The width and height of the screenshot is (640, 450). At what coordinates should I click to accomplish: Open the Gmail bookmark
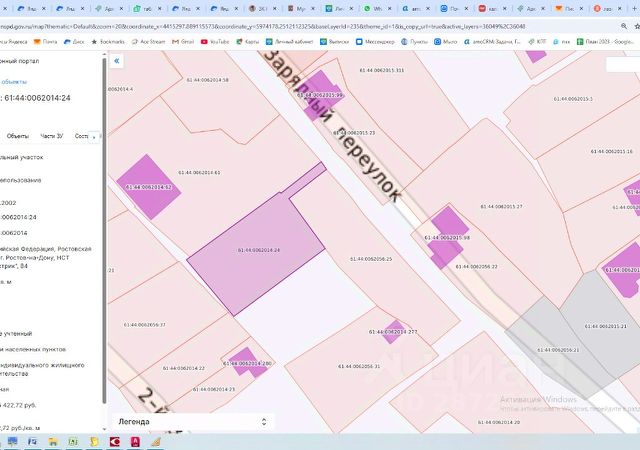(183, 42)
